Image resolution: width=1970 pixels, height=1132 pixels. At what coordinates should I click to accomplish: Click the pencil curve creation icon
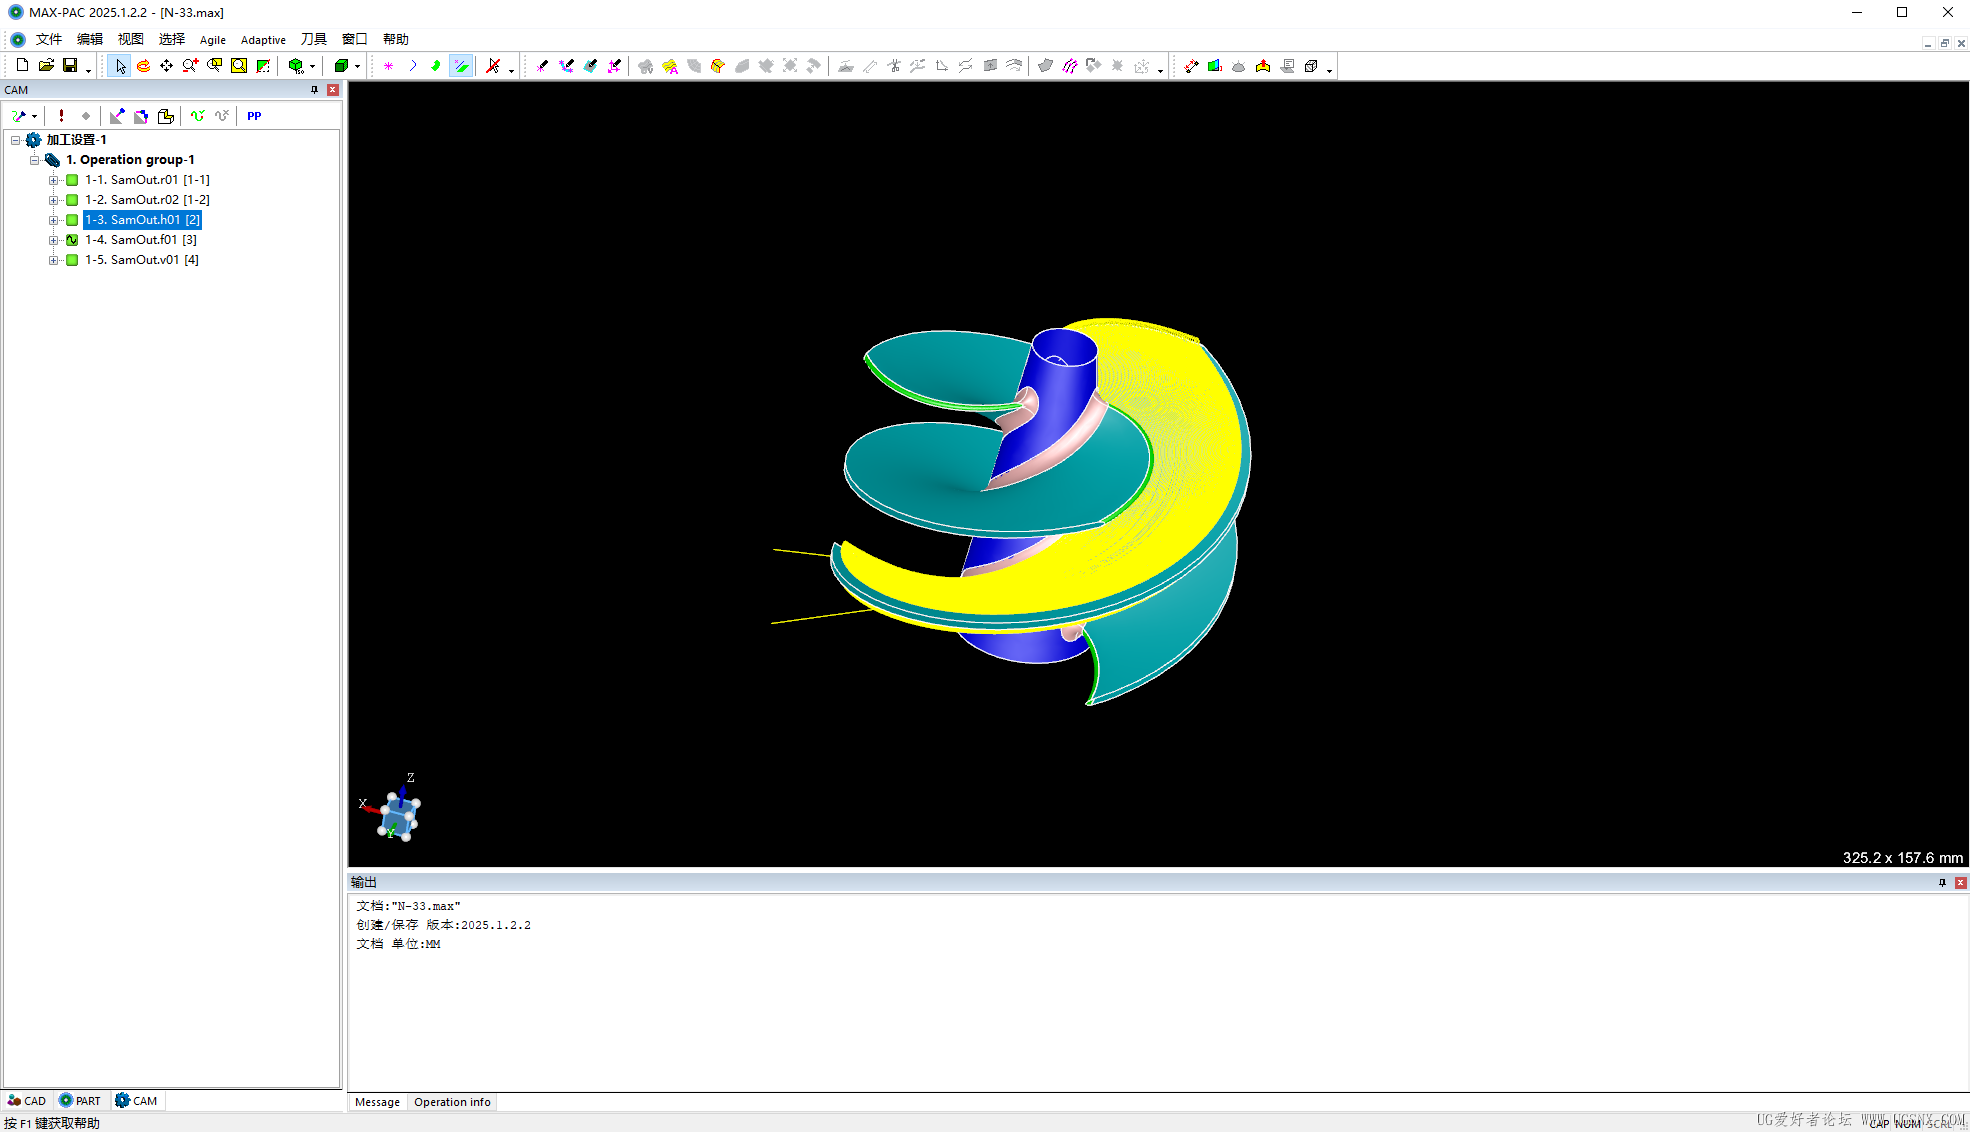(x=566, y=66)
